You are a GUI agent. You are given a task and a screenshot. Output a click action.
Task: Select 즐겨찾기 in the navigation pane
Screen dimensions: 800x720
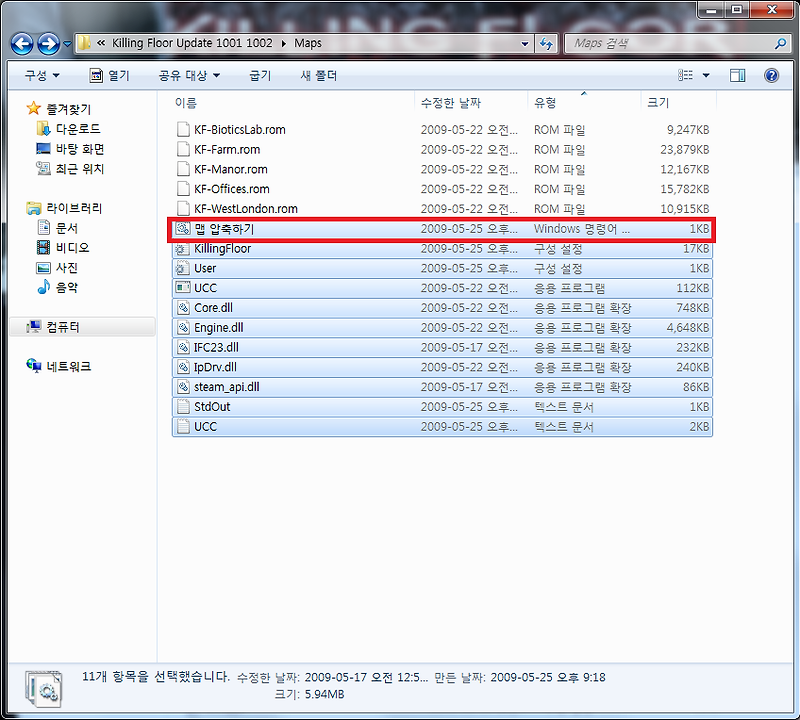(68, 109)
